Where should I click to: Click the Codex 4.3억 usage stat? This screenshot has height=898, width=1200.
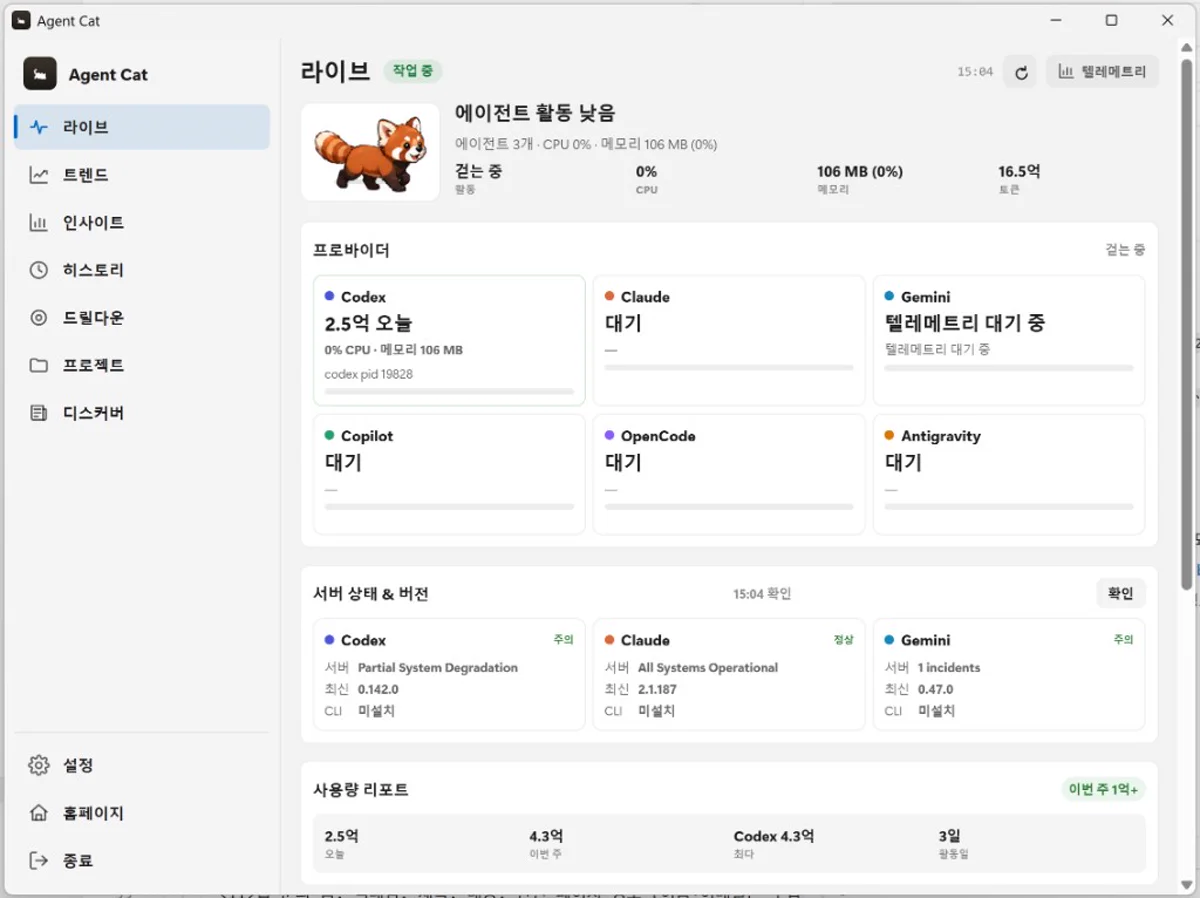(x=774, y=836)
